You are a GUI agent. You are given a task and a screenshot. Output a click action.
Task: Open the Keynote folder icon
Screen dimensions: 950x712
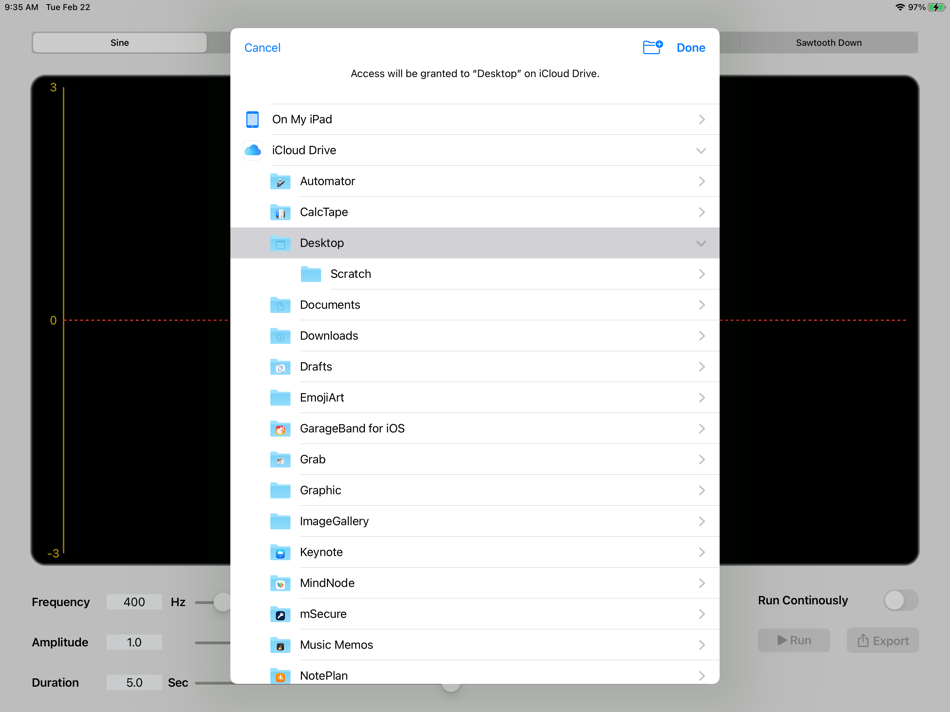pyautogui.click(x=280, y=552)
